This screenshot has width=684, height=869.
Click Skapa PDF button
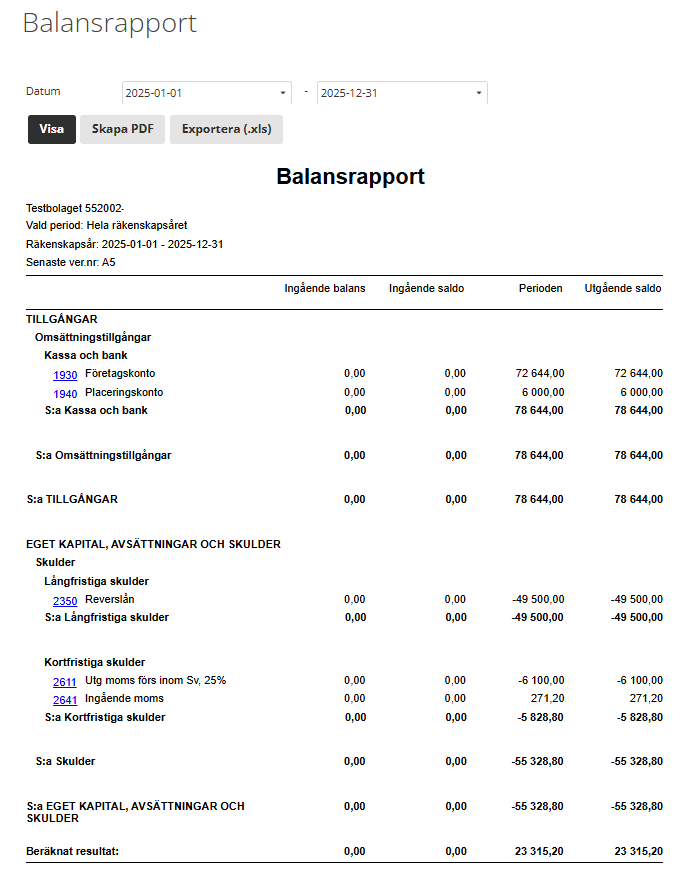122,129
